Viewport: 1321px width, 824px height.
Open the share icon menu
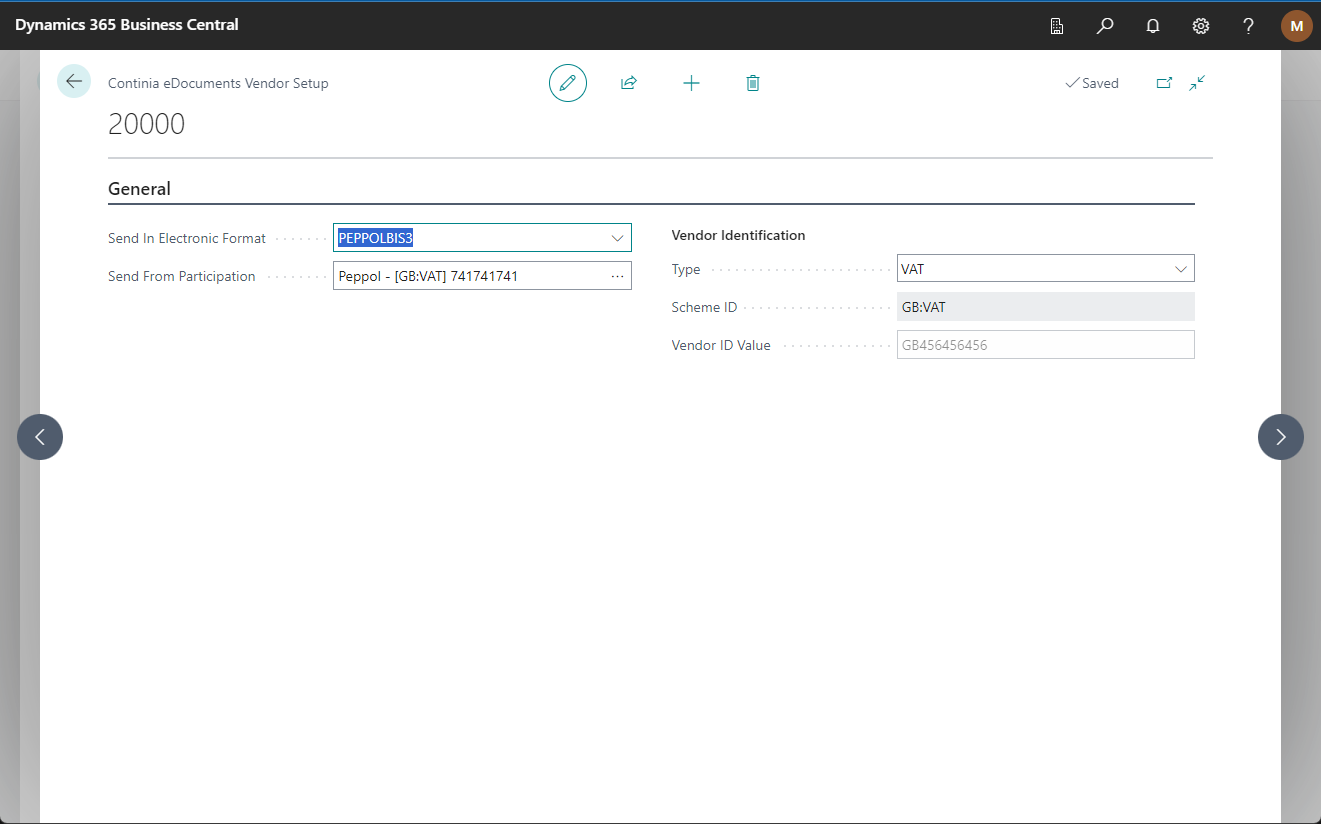point(629,83)
